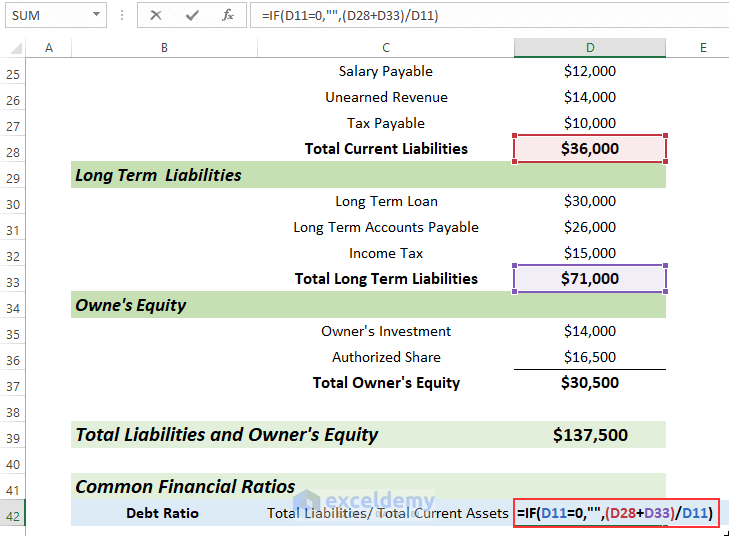Select column A header

tap(48, 48)
